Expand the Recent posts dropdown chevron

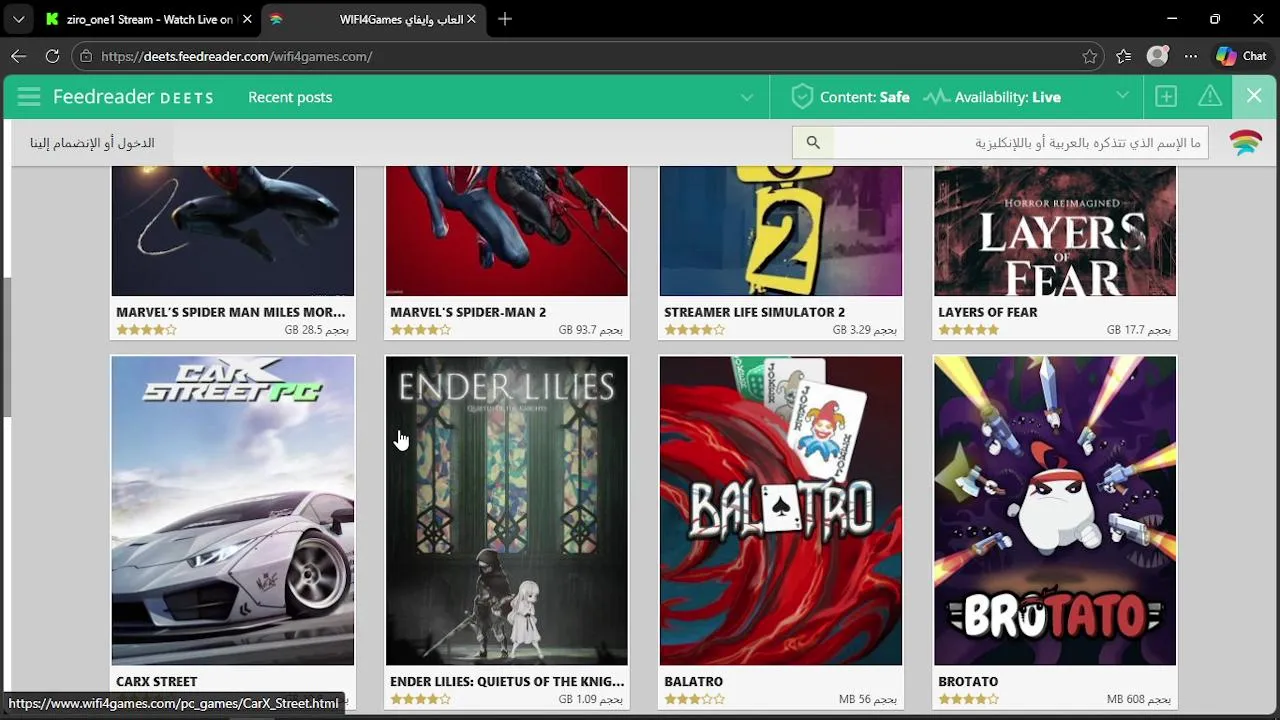coord(747,97)
